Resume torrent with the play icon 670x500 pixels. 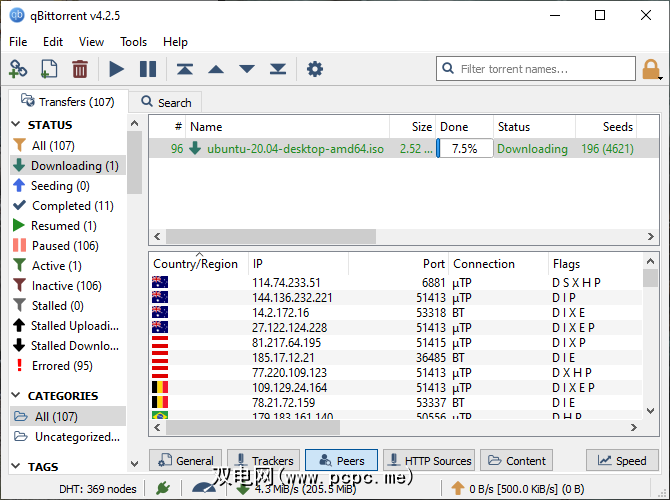coord(117,69)
